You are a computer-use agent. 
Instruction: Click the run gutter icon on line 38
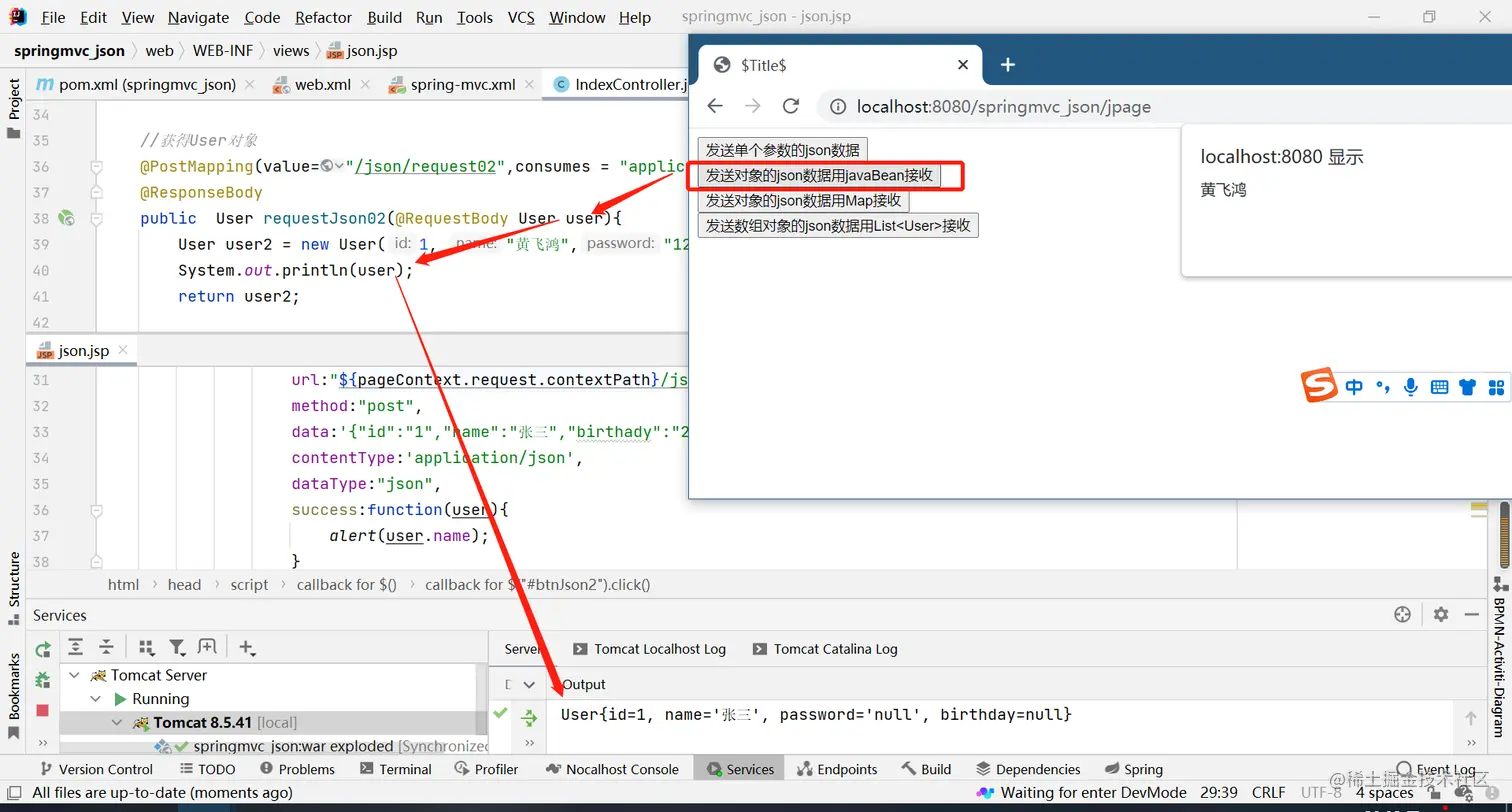click(x=66, y=218)
